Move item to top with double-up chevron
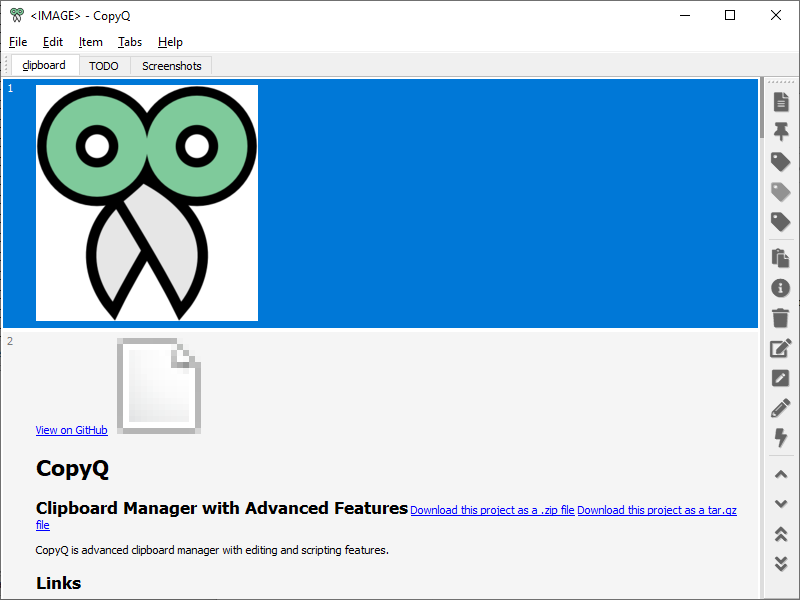The image size is (800, 600). coord(781,534)
